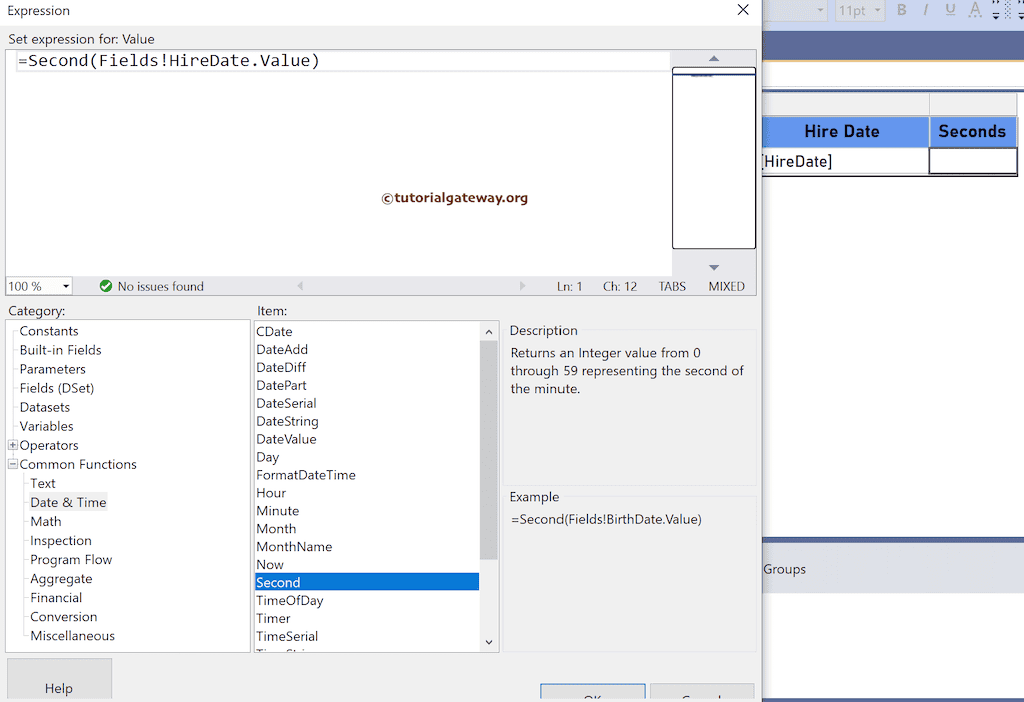
Task: Click the No issues found status icon
Action: 106,286
